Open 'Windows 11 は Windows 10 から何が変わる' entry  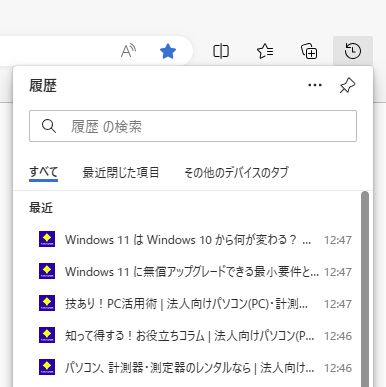click(x=195, y=240)
